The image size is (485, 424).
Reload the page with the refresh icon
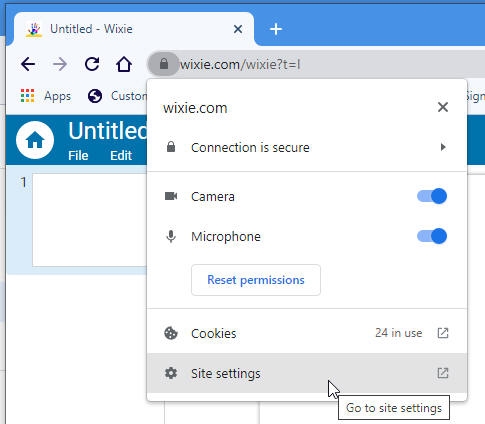pyautogui.click(x=92, y=64)
